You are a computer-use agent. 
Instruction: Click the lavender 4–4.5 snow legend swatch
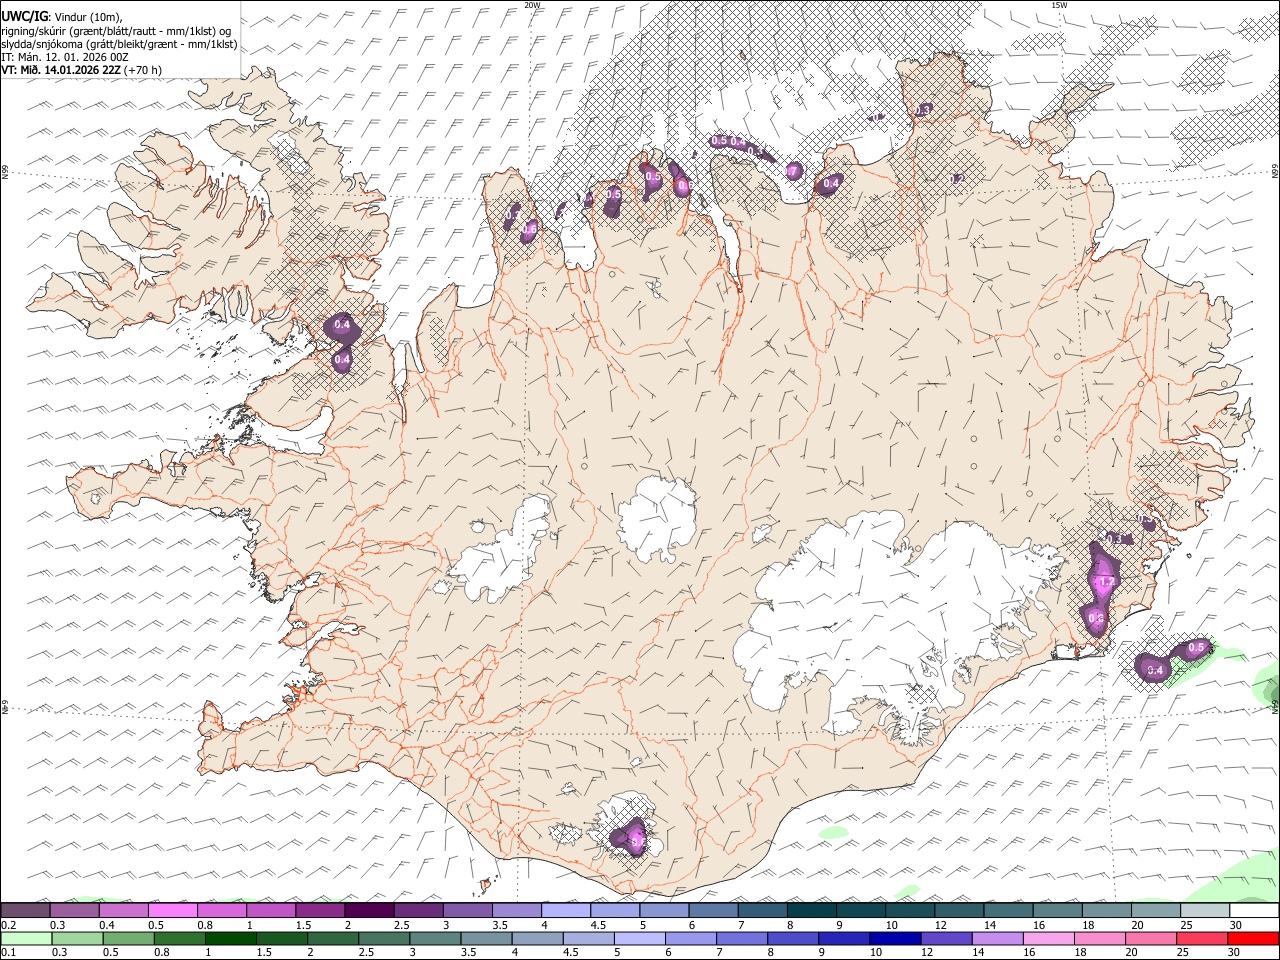tap(565, 911)
